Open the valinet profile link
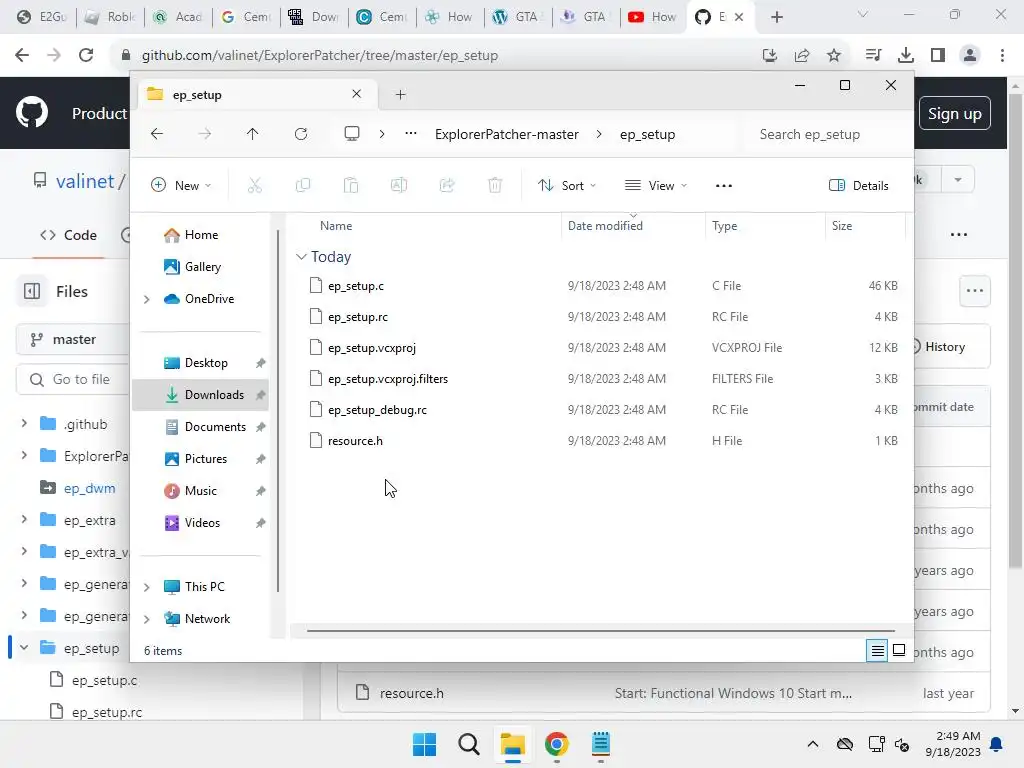This screenshot has width=1024, height=768. (85, 181)
